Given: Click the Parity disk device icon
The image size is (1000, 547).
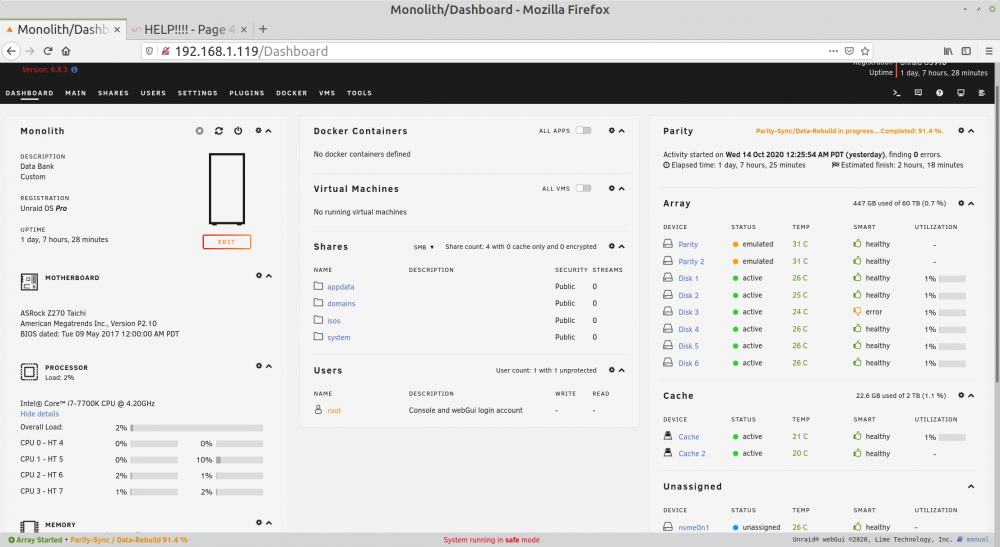Looking at the screenshot, I should [668, 244].
